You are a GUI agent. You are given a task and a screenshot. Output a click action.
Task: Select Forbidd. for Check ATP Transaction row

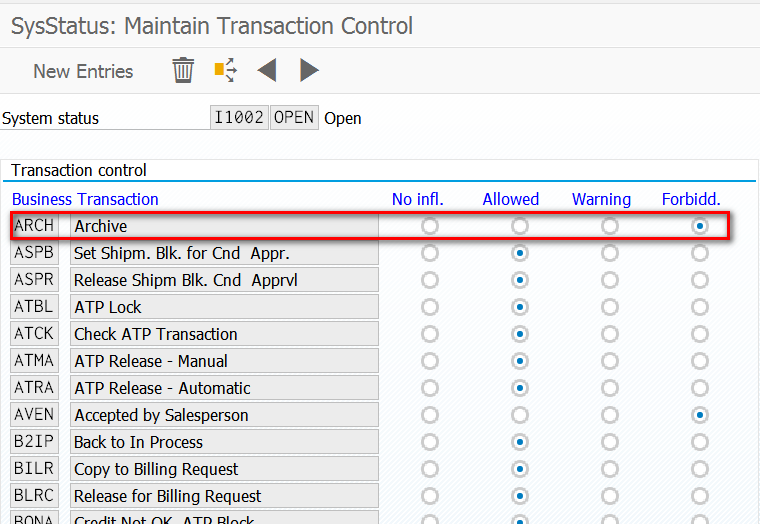(x=700, y=334)
